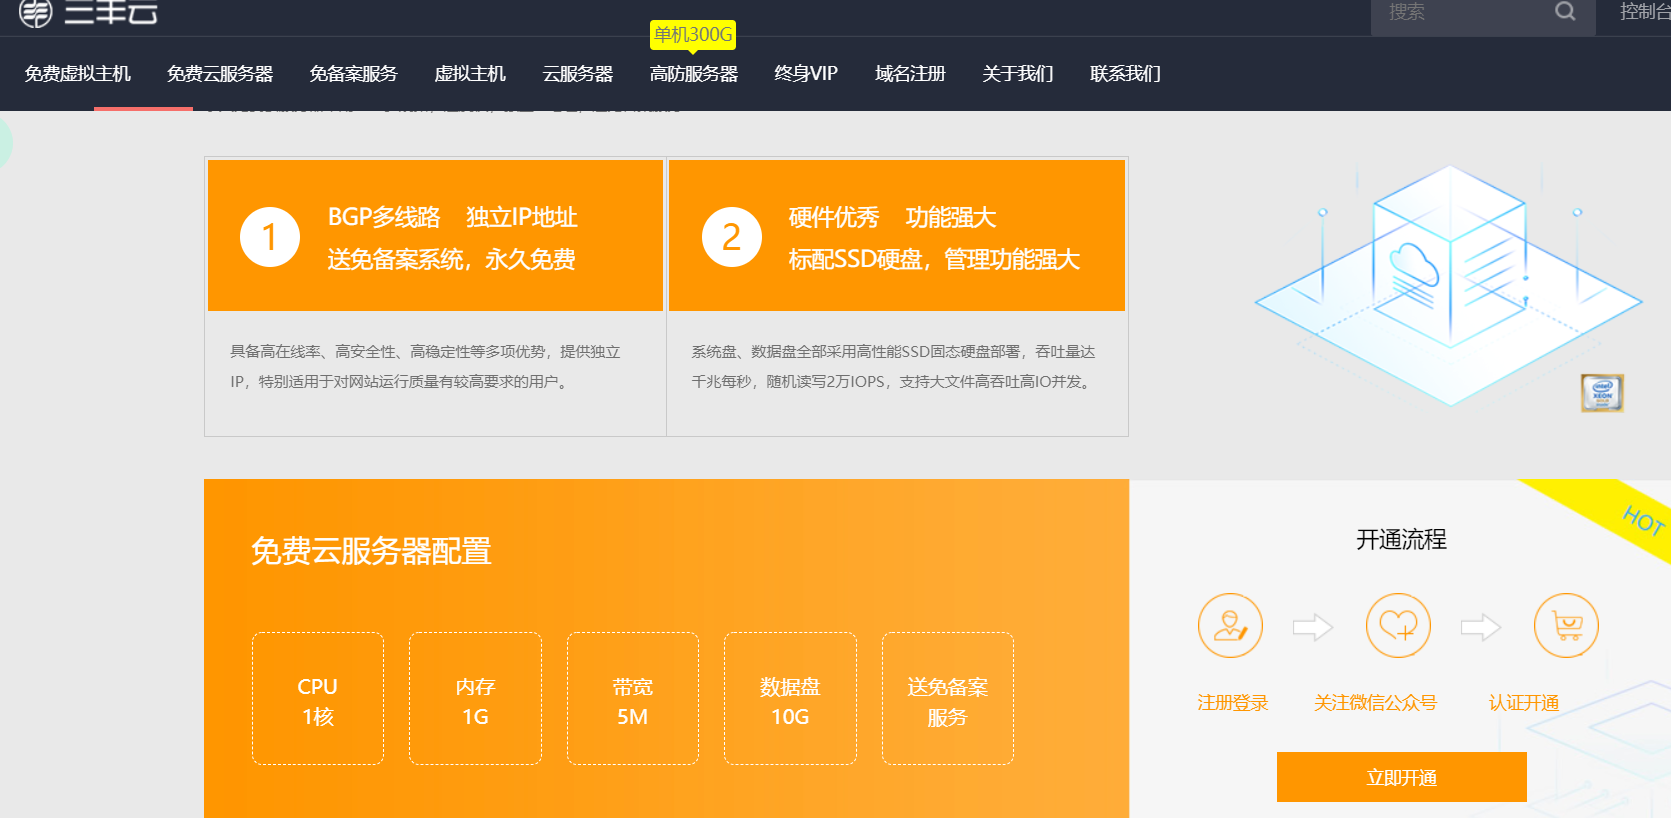
Task: Open the 云服务器 menu item
Action: 578,74
